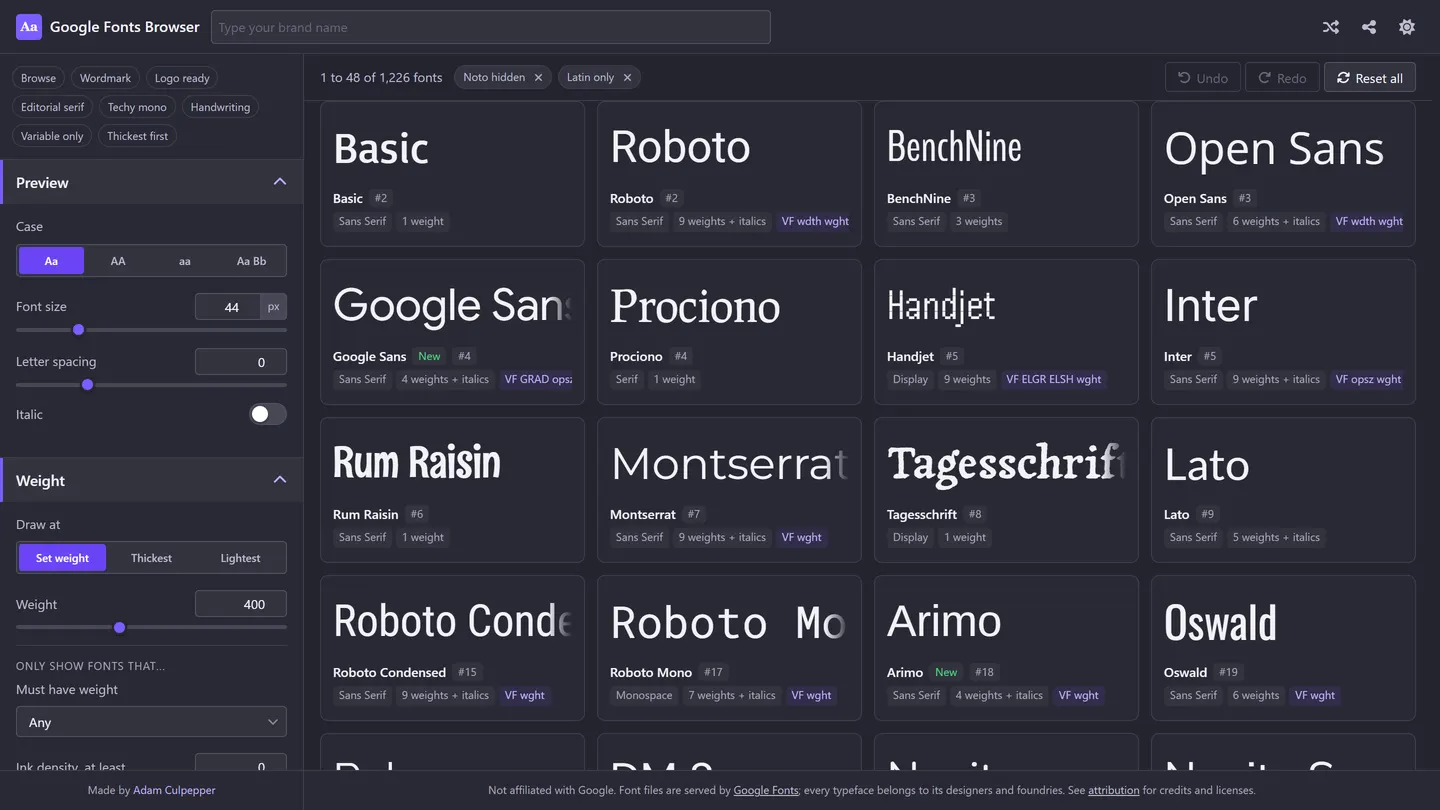Image resolution: width=1440 pixels, height=810 pixels.
Task: Click the Letter spacing value field
Action: [241, 362]
